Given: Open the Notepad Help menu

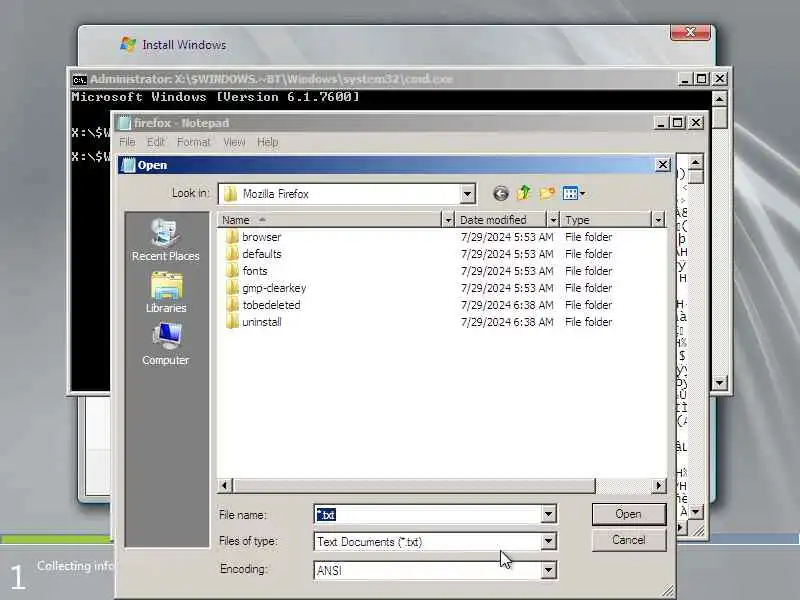Looking at the screenshot, I should [x=267, y=142].
